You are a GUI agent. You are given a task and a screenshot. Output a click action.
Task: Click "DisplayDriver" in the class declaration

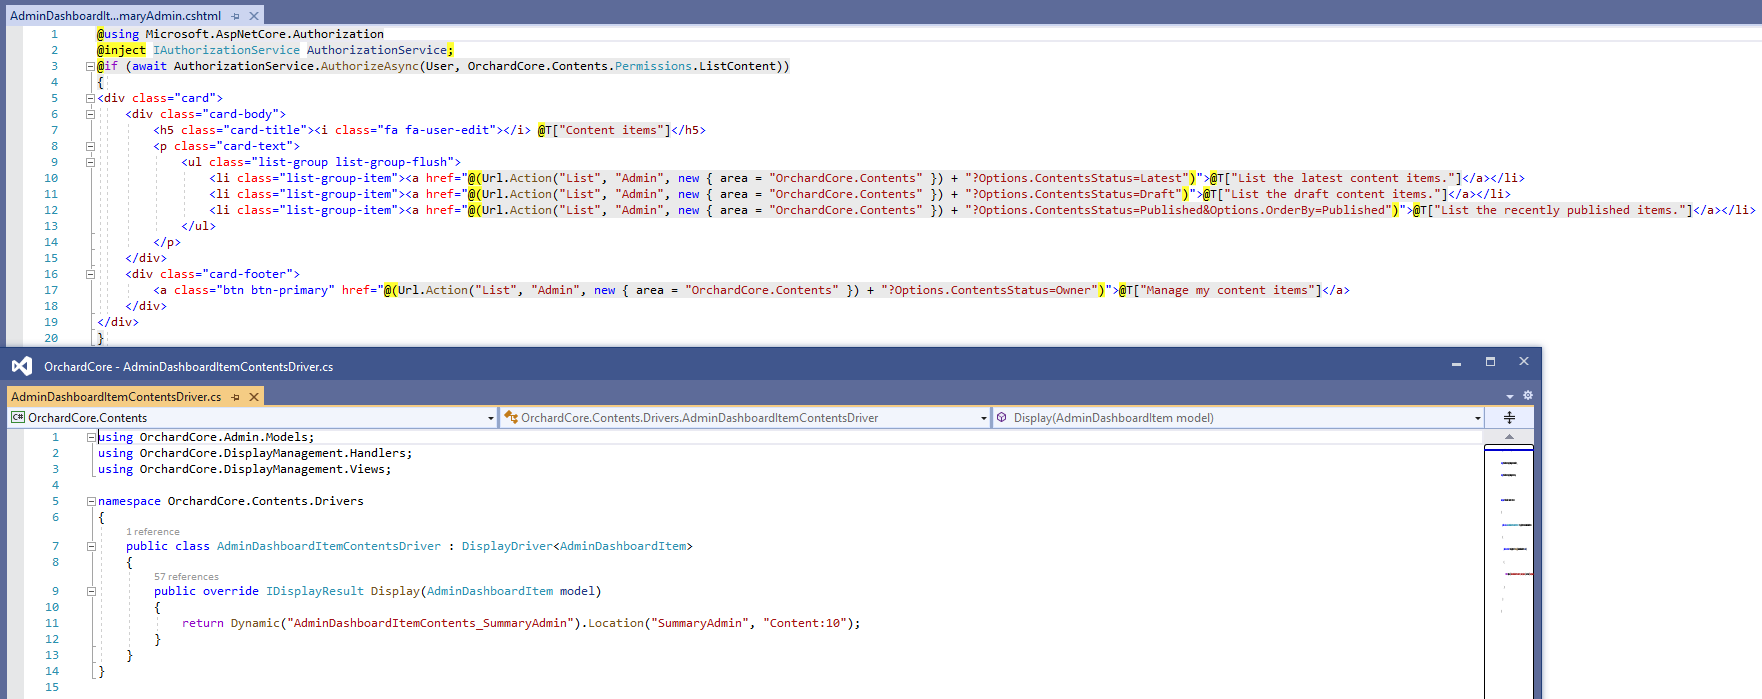tap(507, 546)
